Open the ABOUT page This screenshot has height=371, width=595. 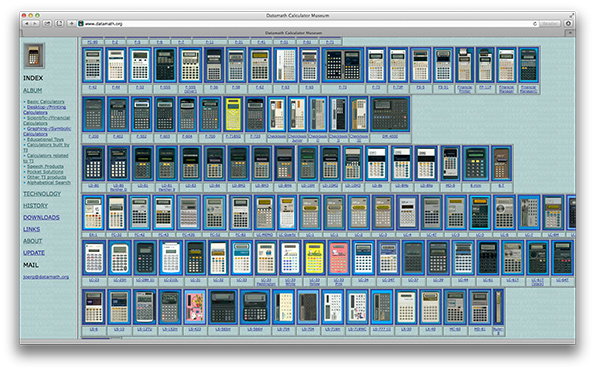point(33,241)
